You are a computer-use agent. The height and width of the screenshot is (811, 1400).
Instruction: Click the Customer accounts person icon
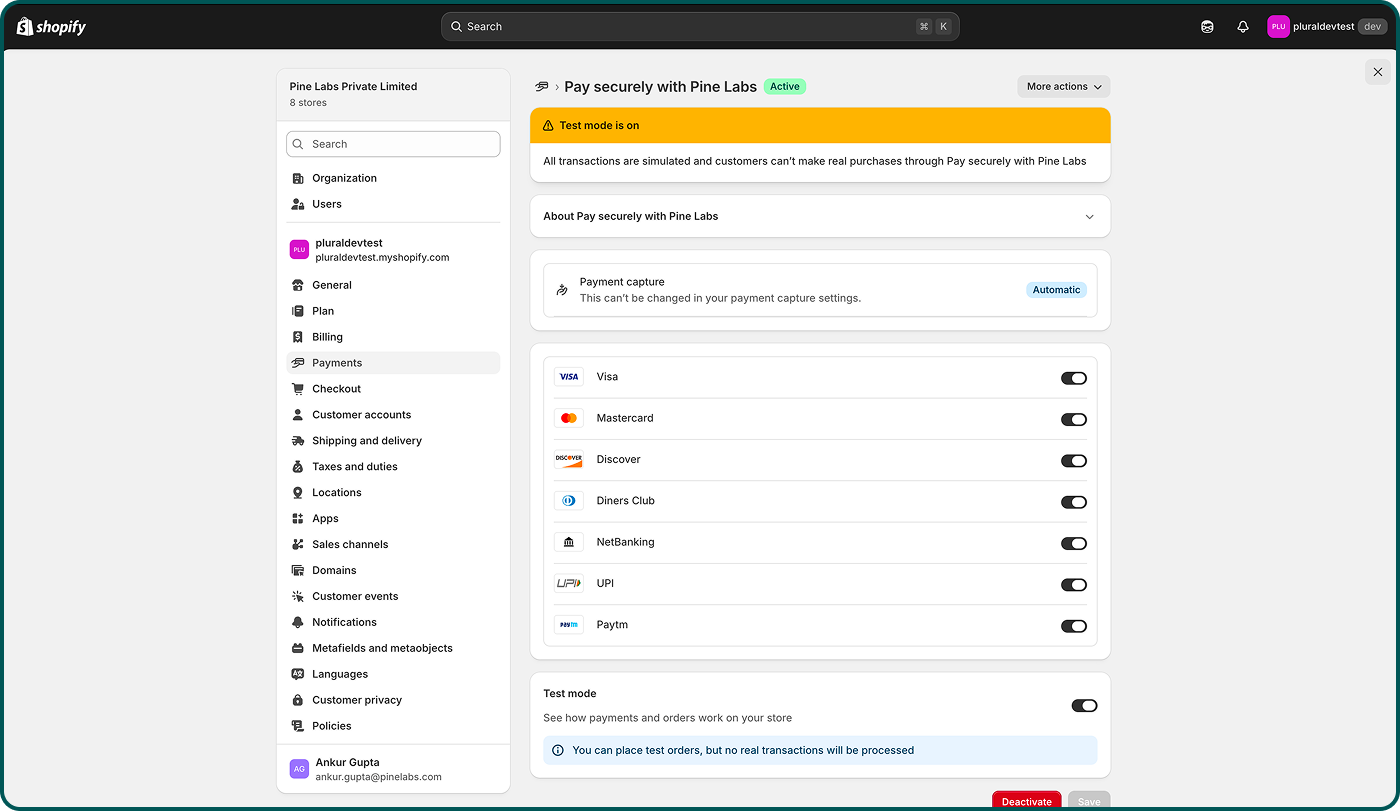pos(297,415)
